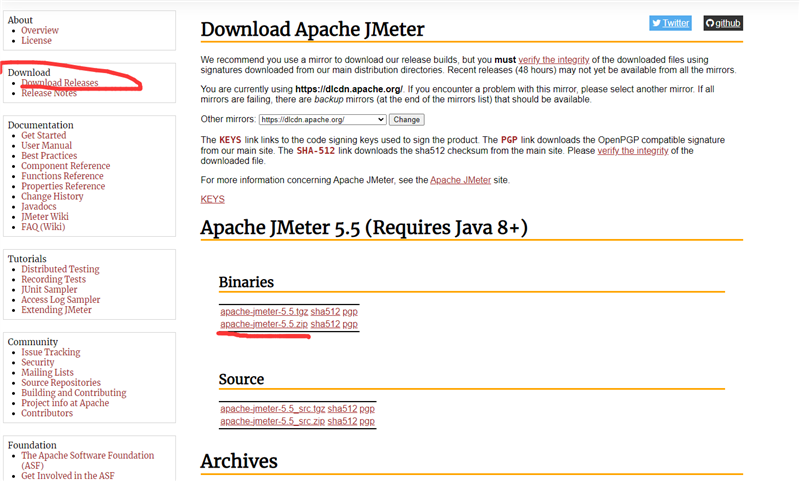Click the Twitter bird button
The height and width of the screenshot is (481, 800).
[x=670, y=23]
